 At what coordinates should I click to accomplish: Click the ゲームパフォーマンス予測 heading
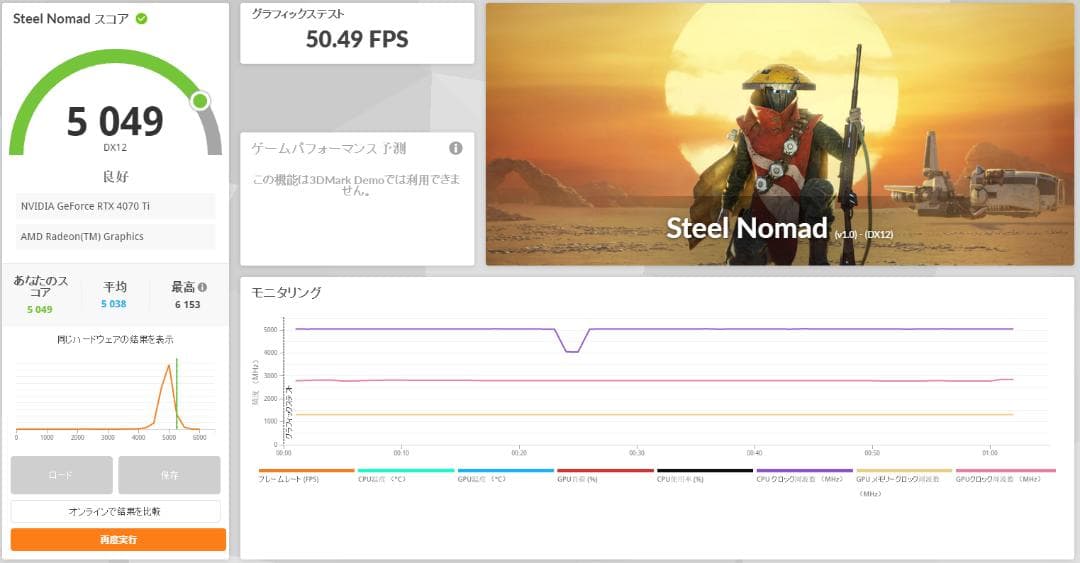tap(328, 148)
